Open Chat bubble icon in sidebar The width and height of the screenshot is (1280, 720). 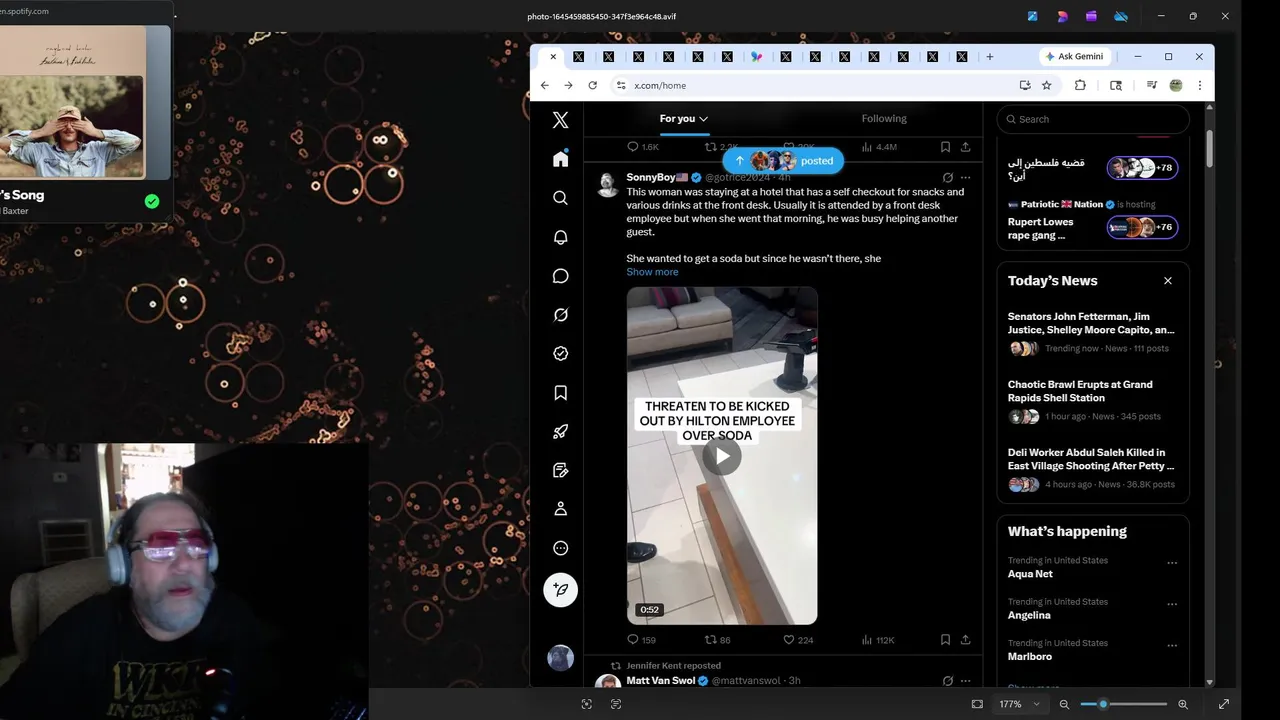coord(560,276)
